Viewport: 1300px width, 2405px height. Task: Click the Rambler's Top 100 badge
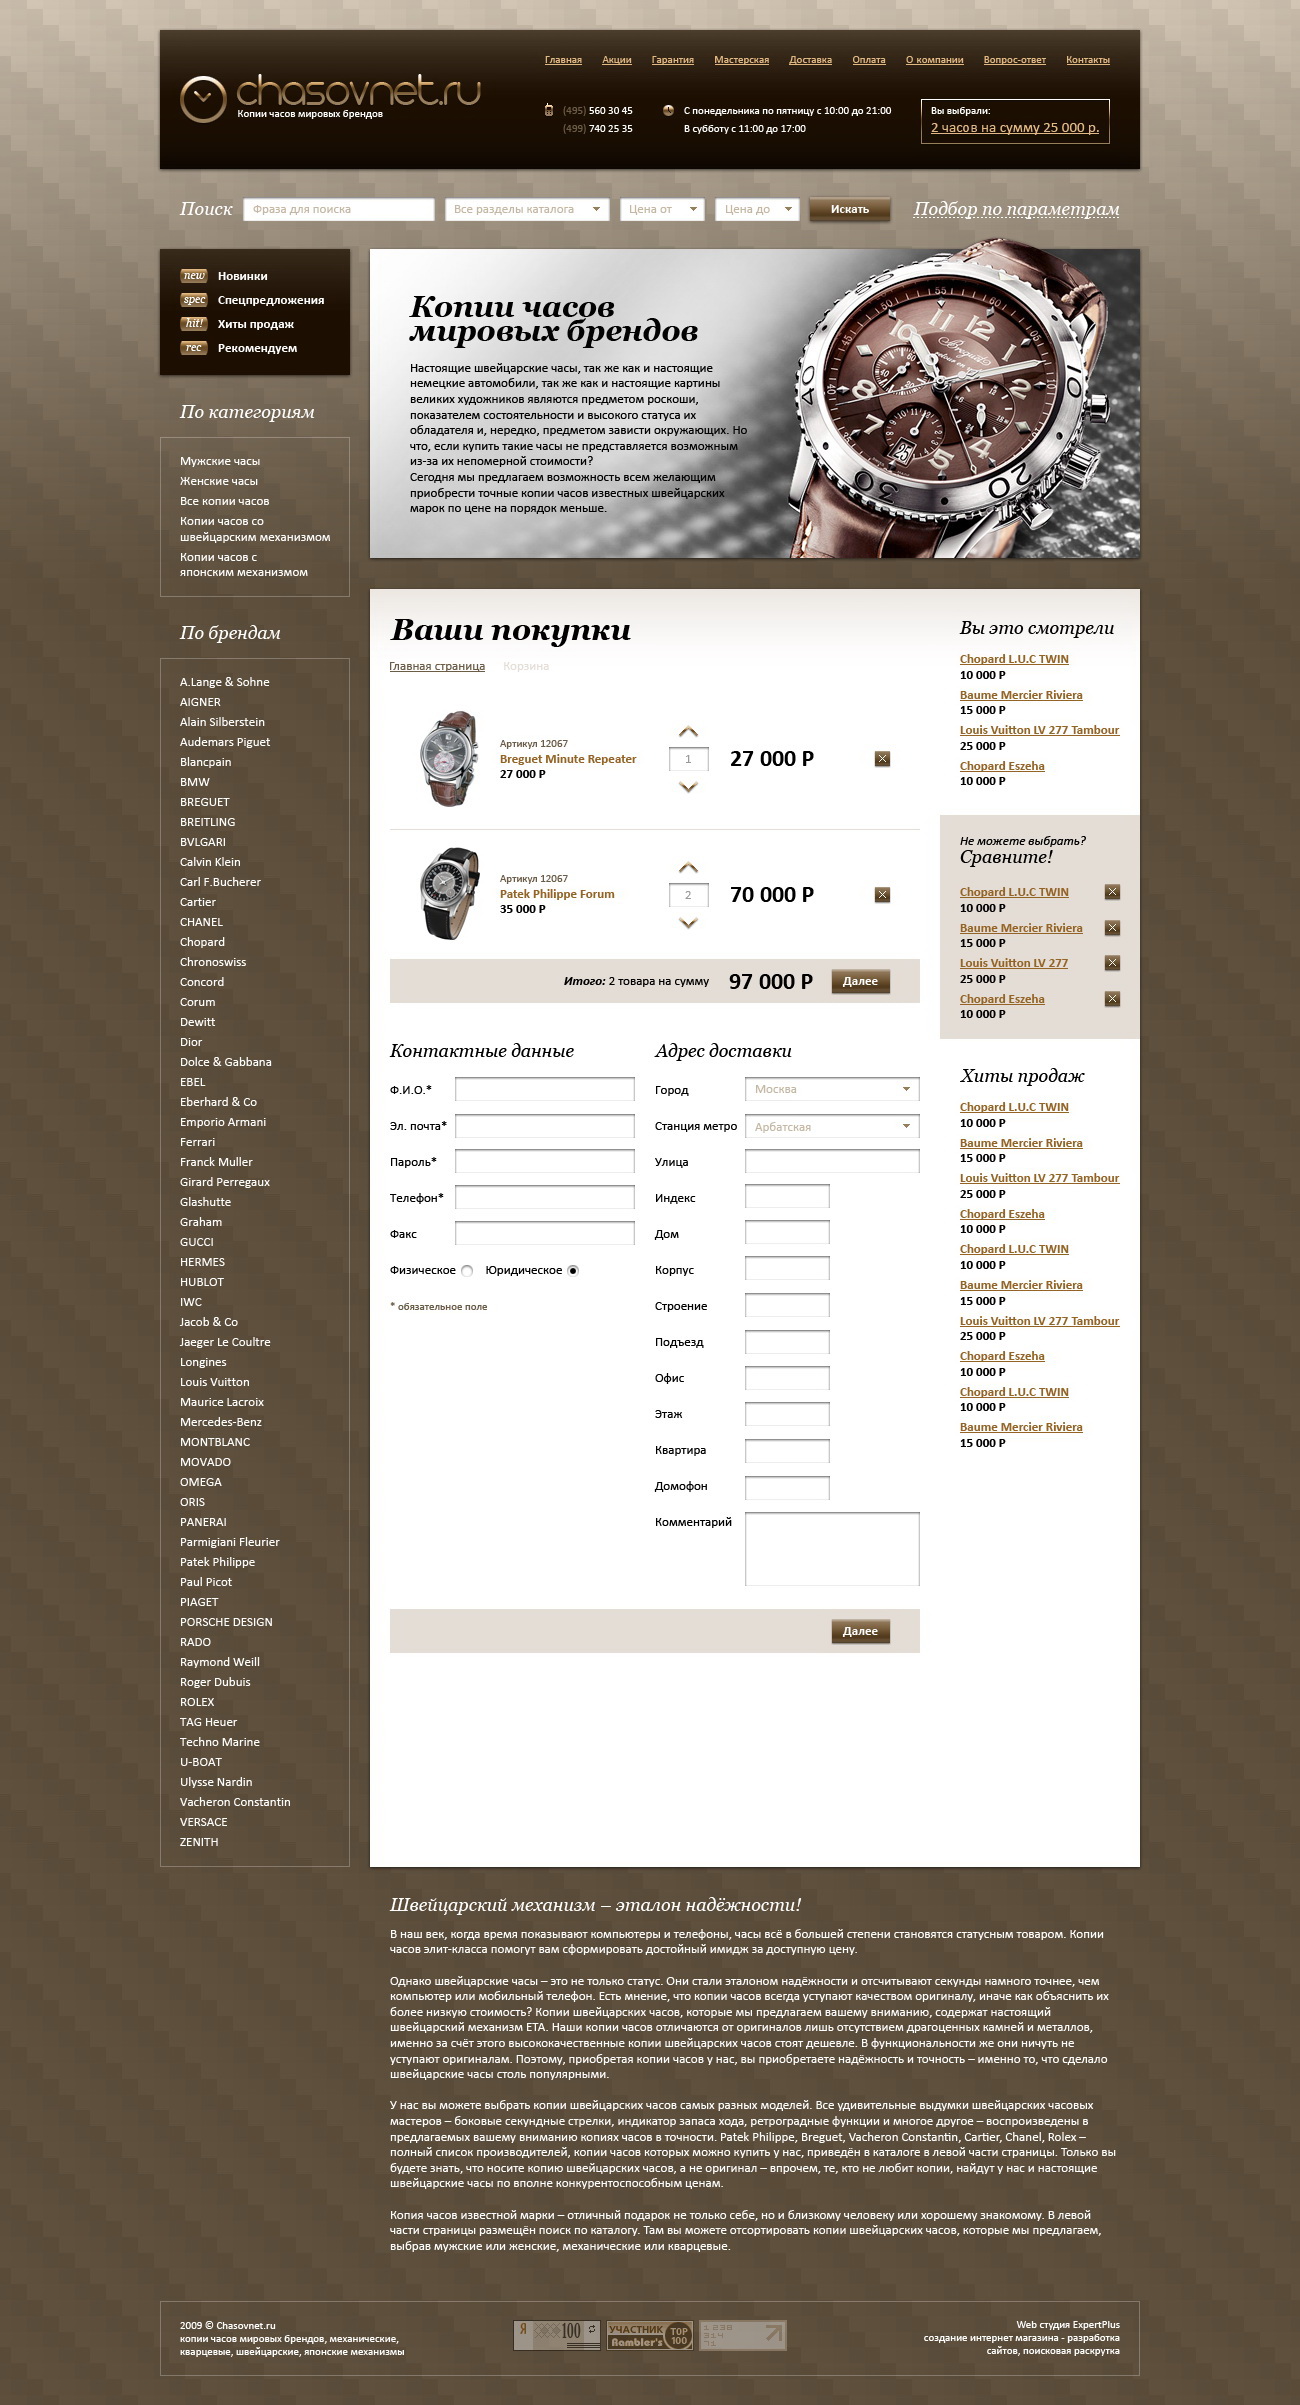click(648, 2335)
